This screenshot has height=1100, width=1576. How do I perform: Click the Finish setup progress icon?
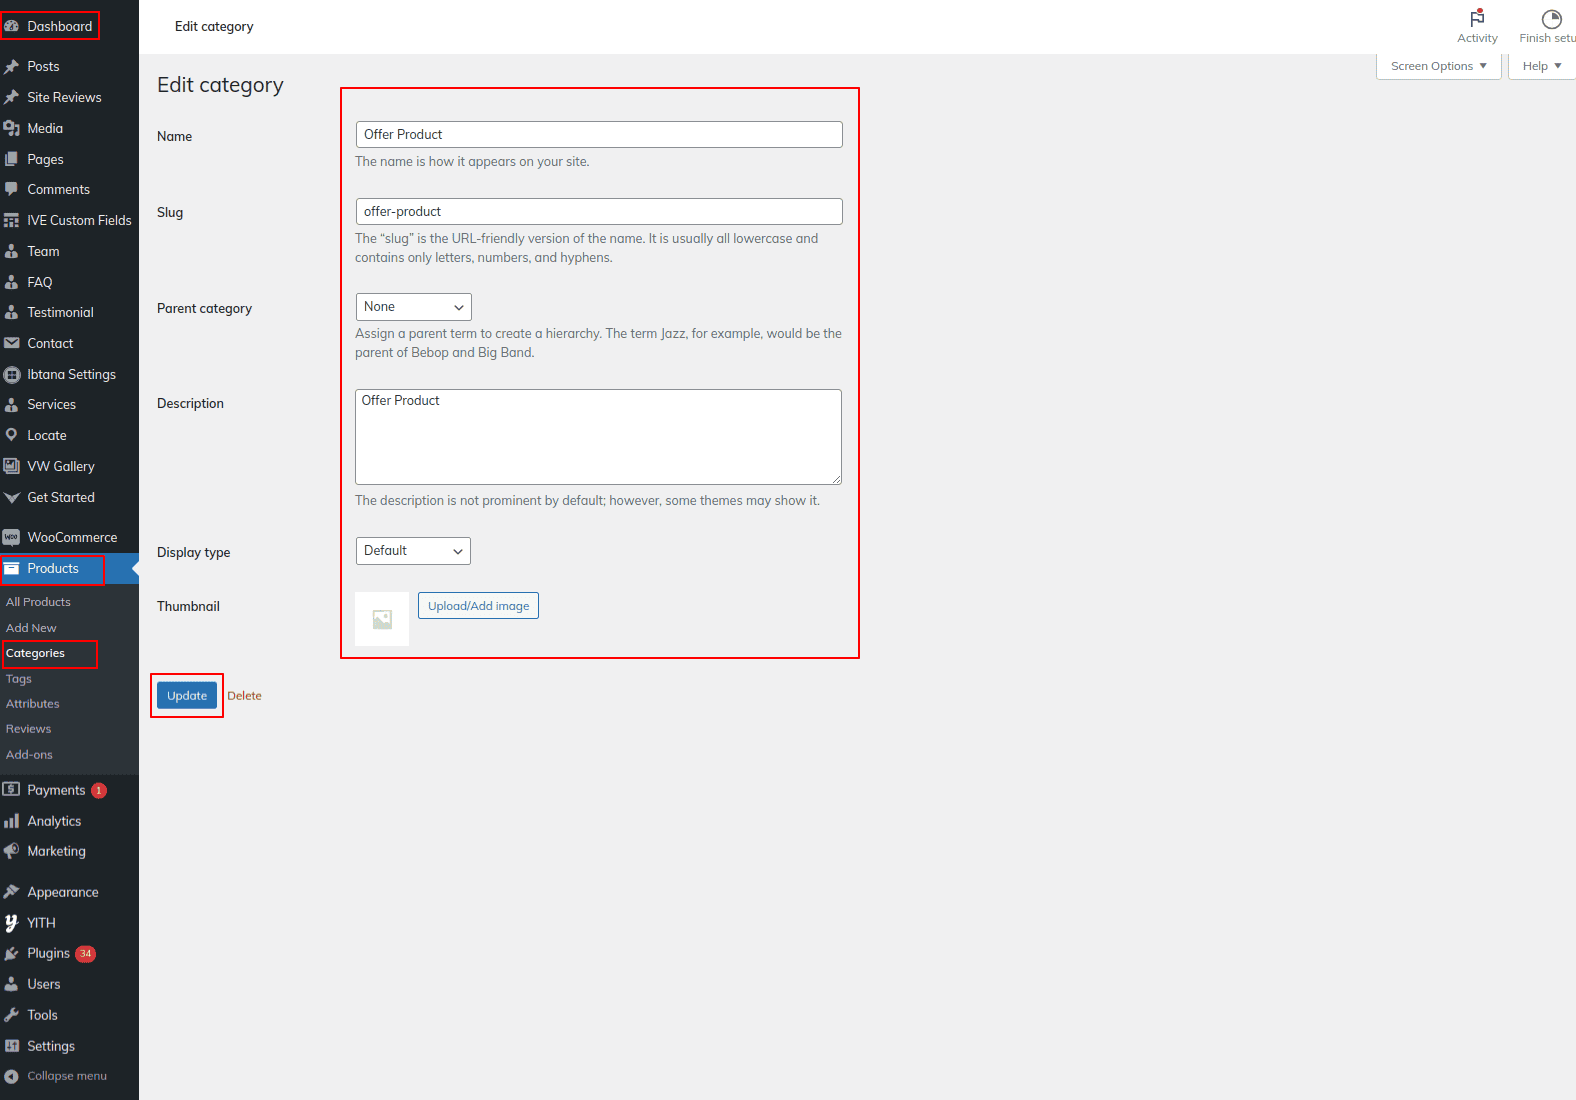pos(1551,19)
